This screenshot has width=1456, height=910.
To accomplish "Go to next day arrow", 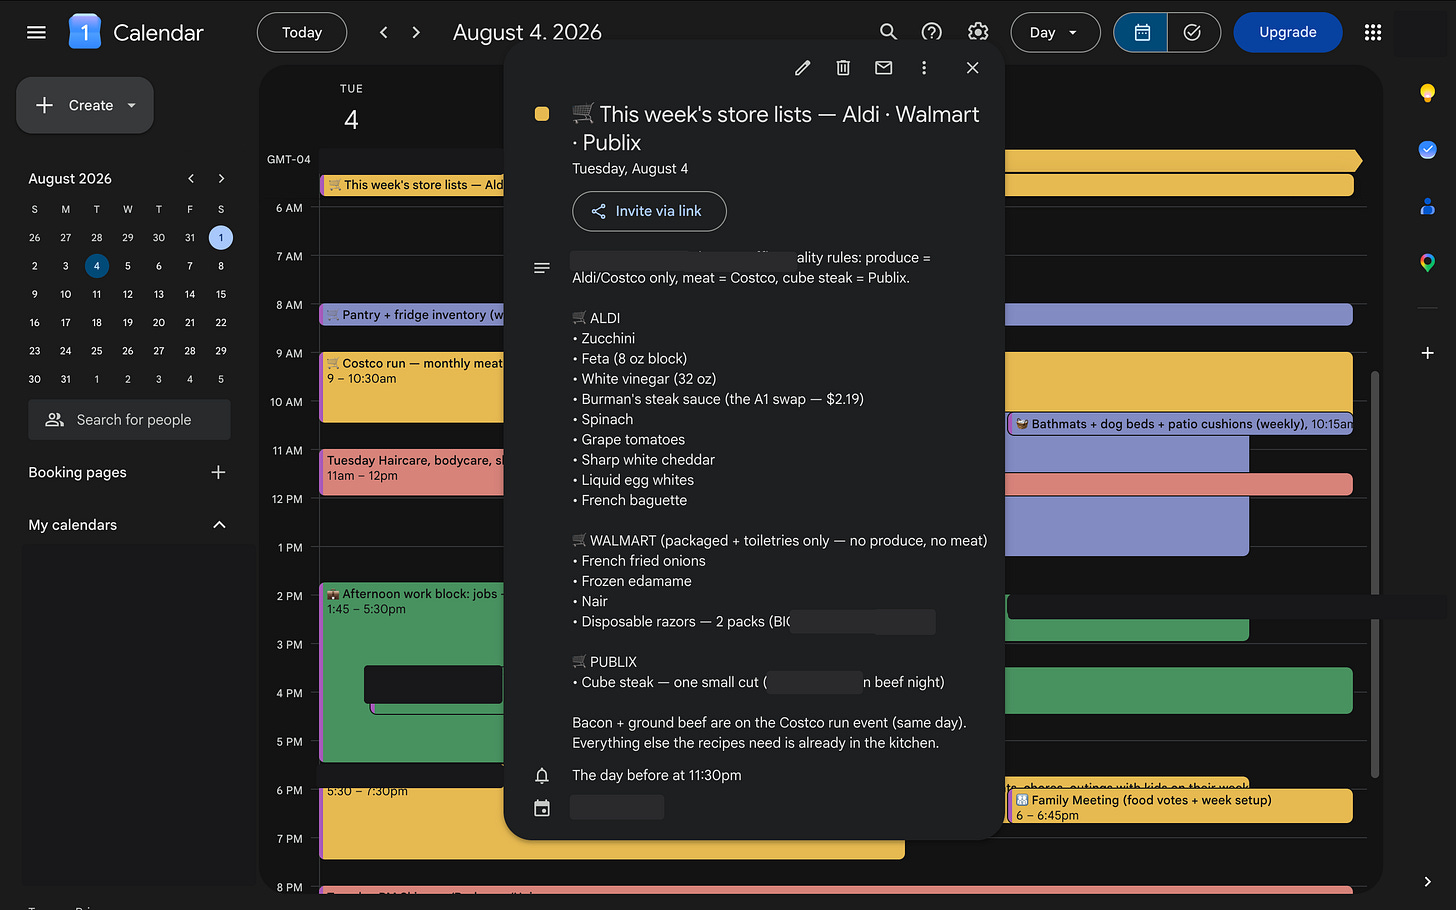I will [416, 32].
